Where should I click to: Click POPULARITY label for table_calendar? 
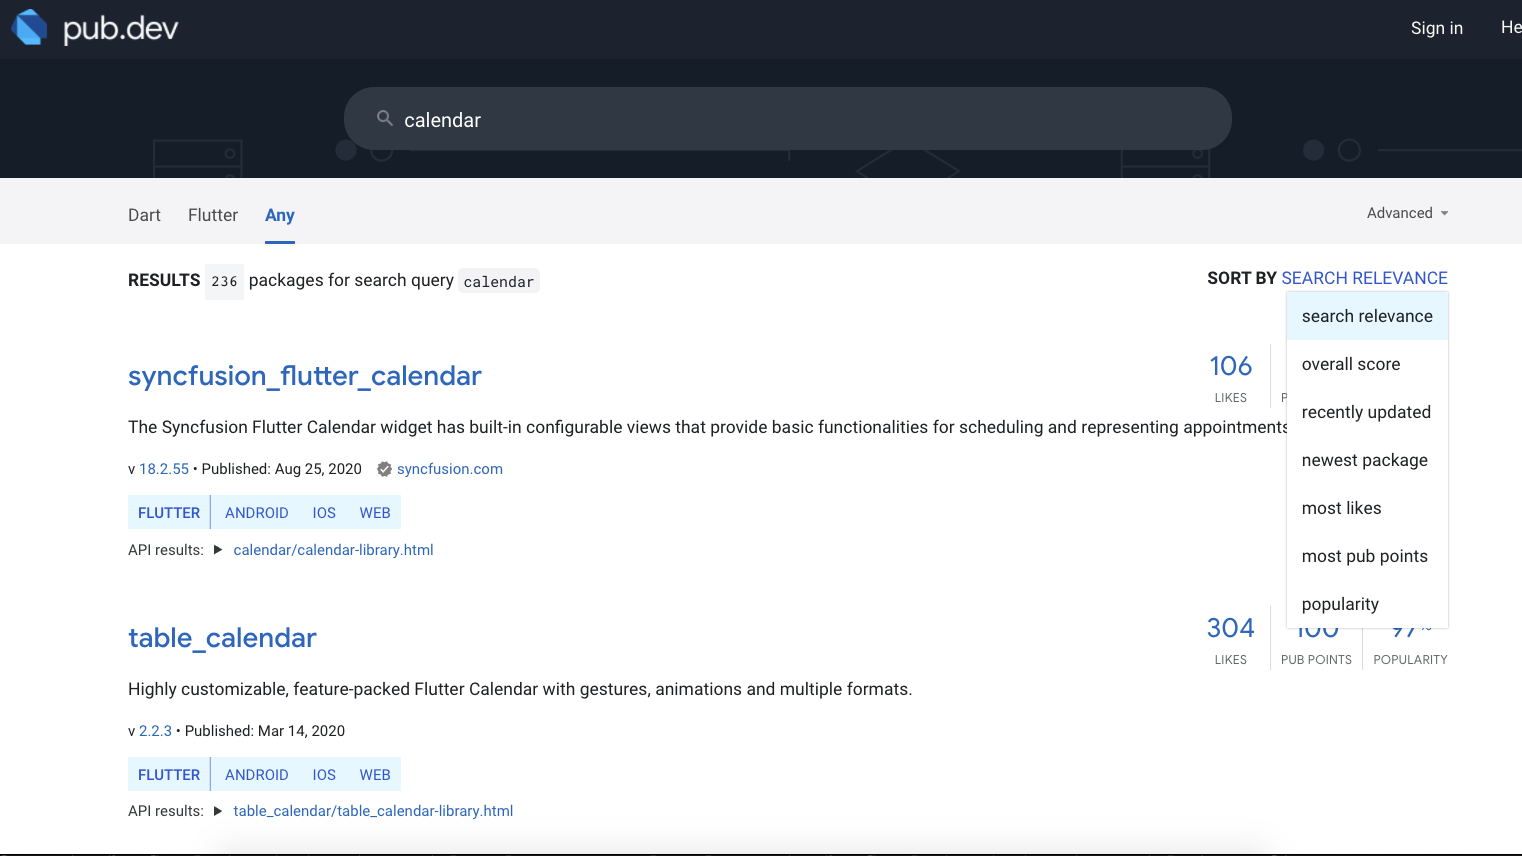(1410, 660)
